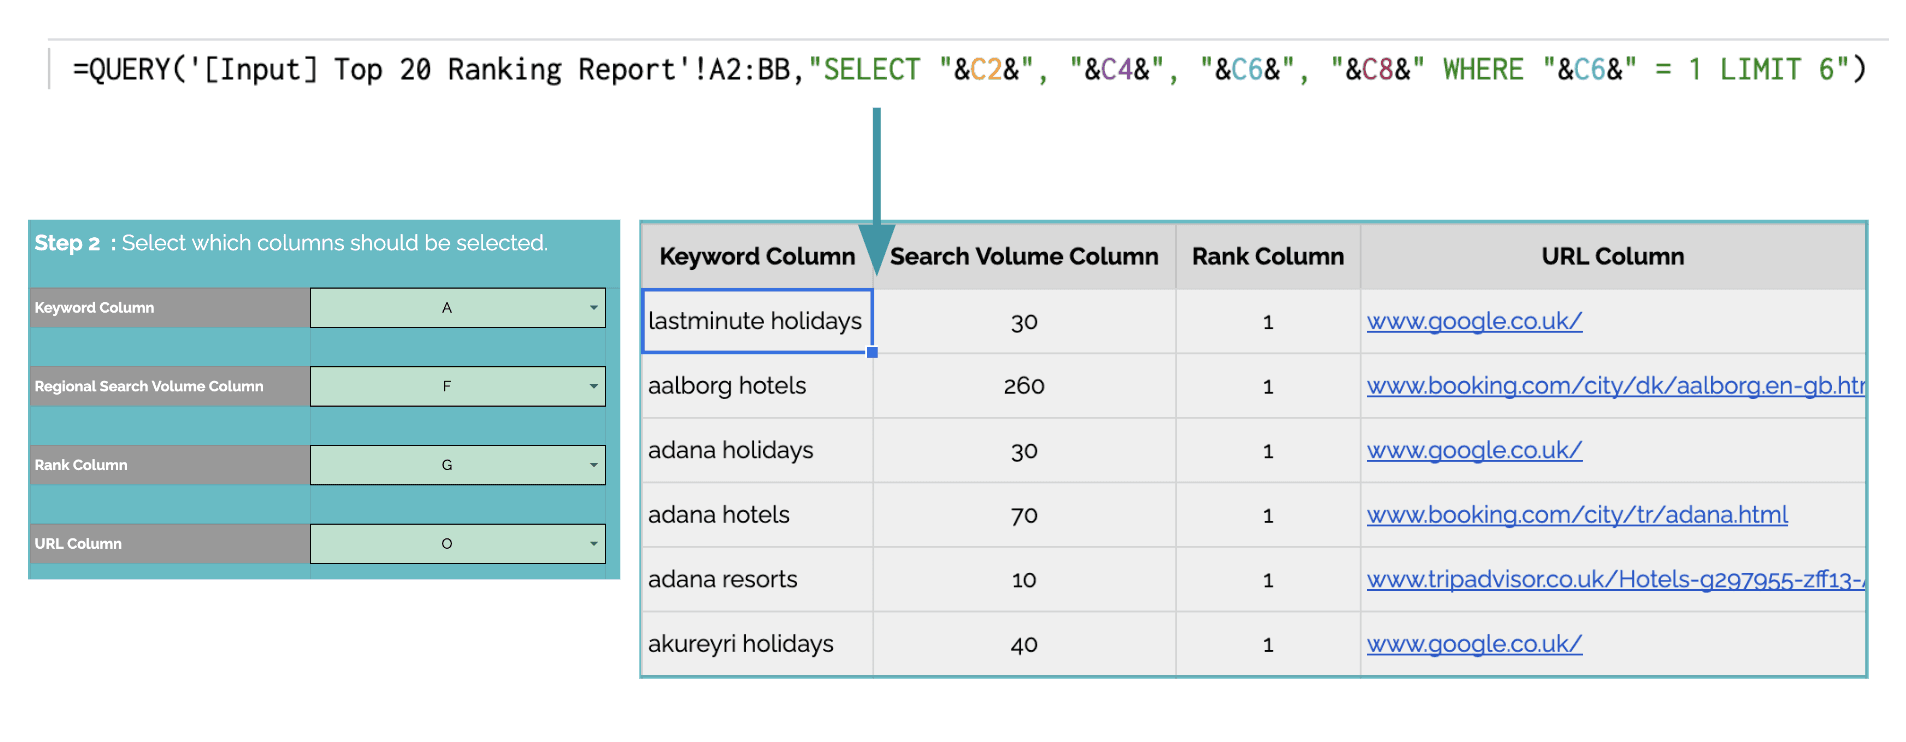1906x742 pixels.
Task: Select the 'Keyword Column' table header cell
Action: [x=756, y=257]
